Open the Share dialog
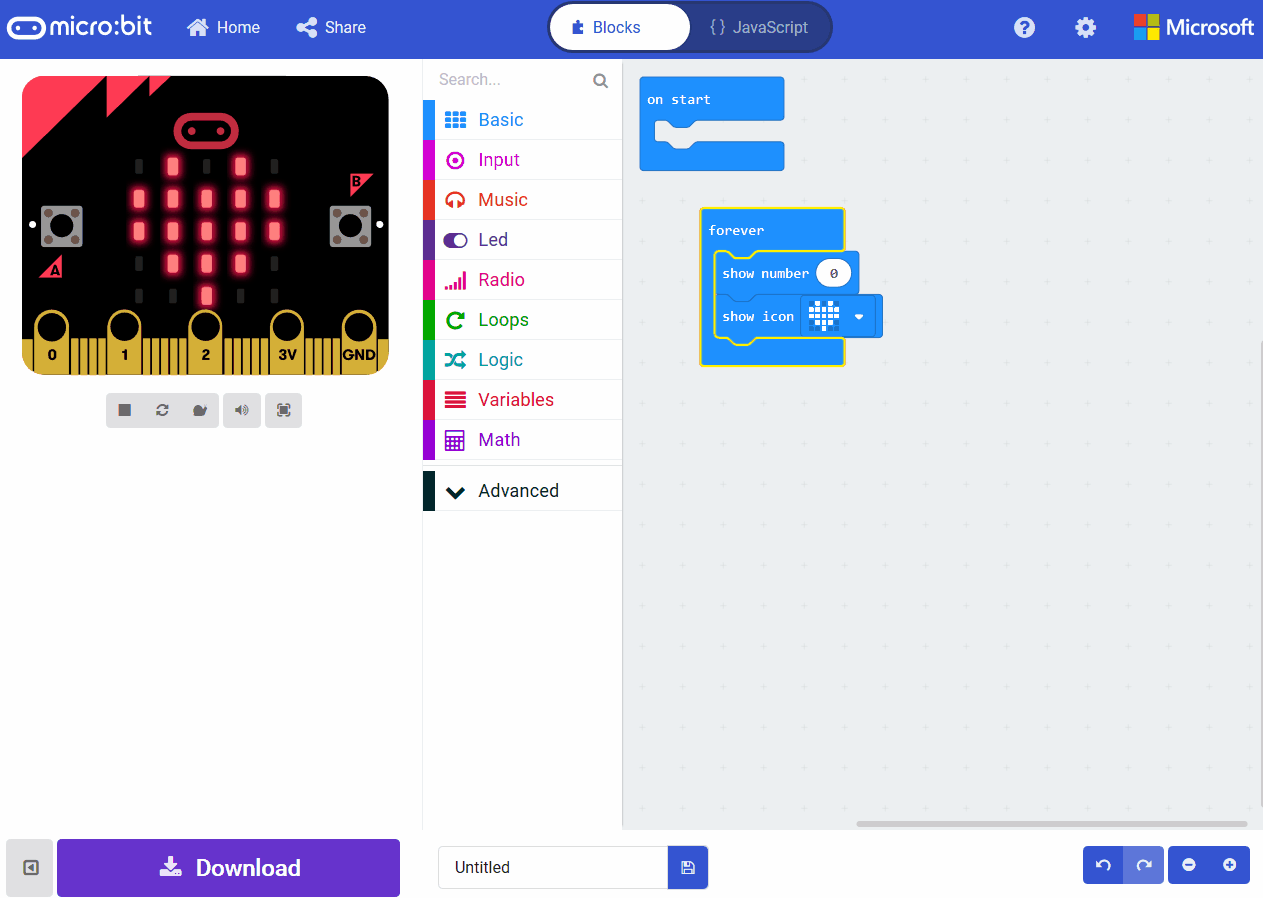This screenshot has width=1263, height=898. coord(331,27)
